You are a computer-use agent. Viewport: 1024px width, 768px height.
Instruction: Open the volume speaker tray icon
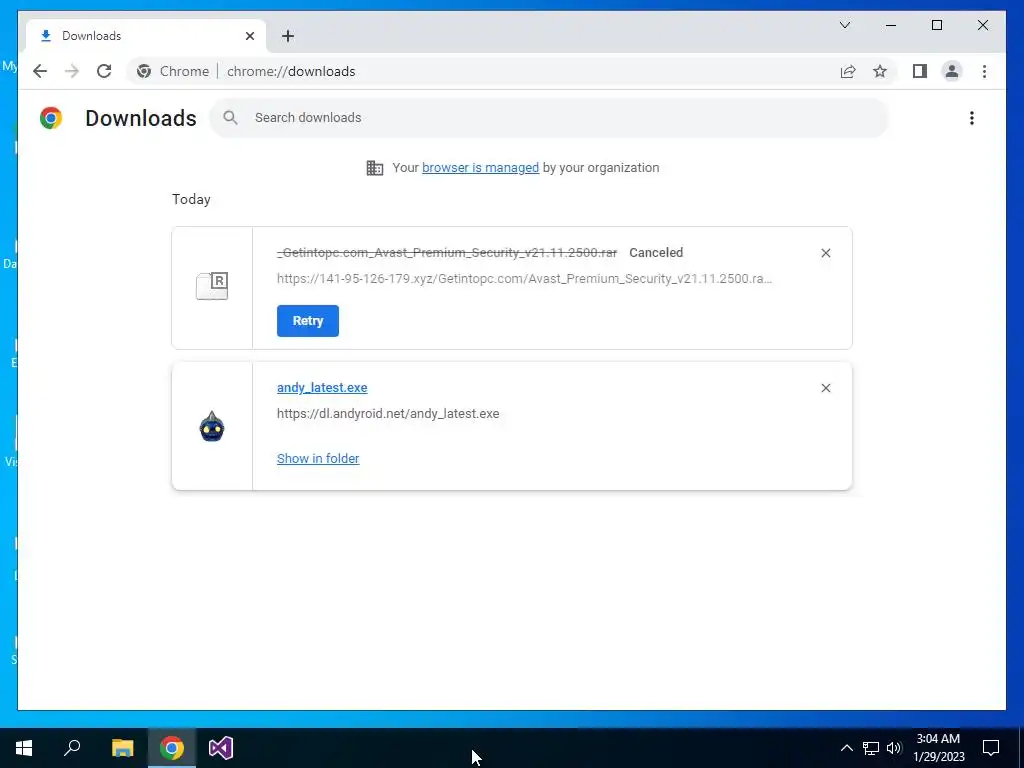pos(894,748)
